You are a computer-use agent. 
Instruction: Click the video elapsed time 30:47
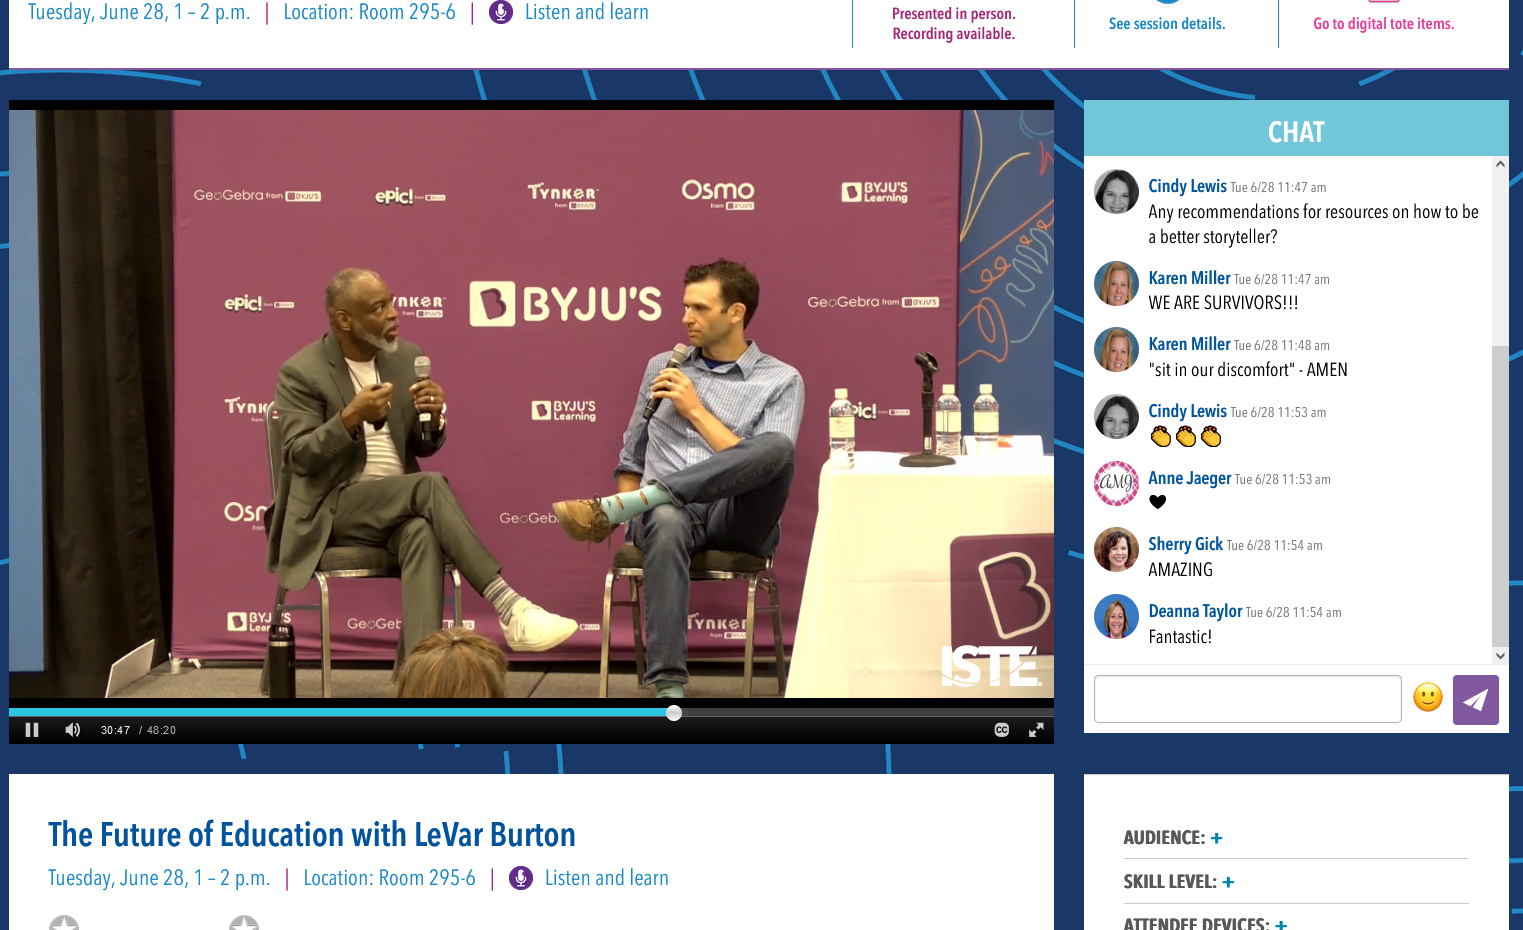(116, 730)
